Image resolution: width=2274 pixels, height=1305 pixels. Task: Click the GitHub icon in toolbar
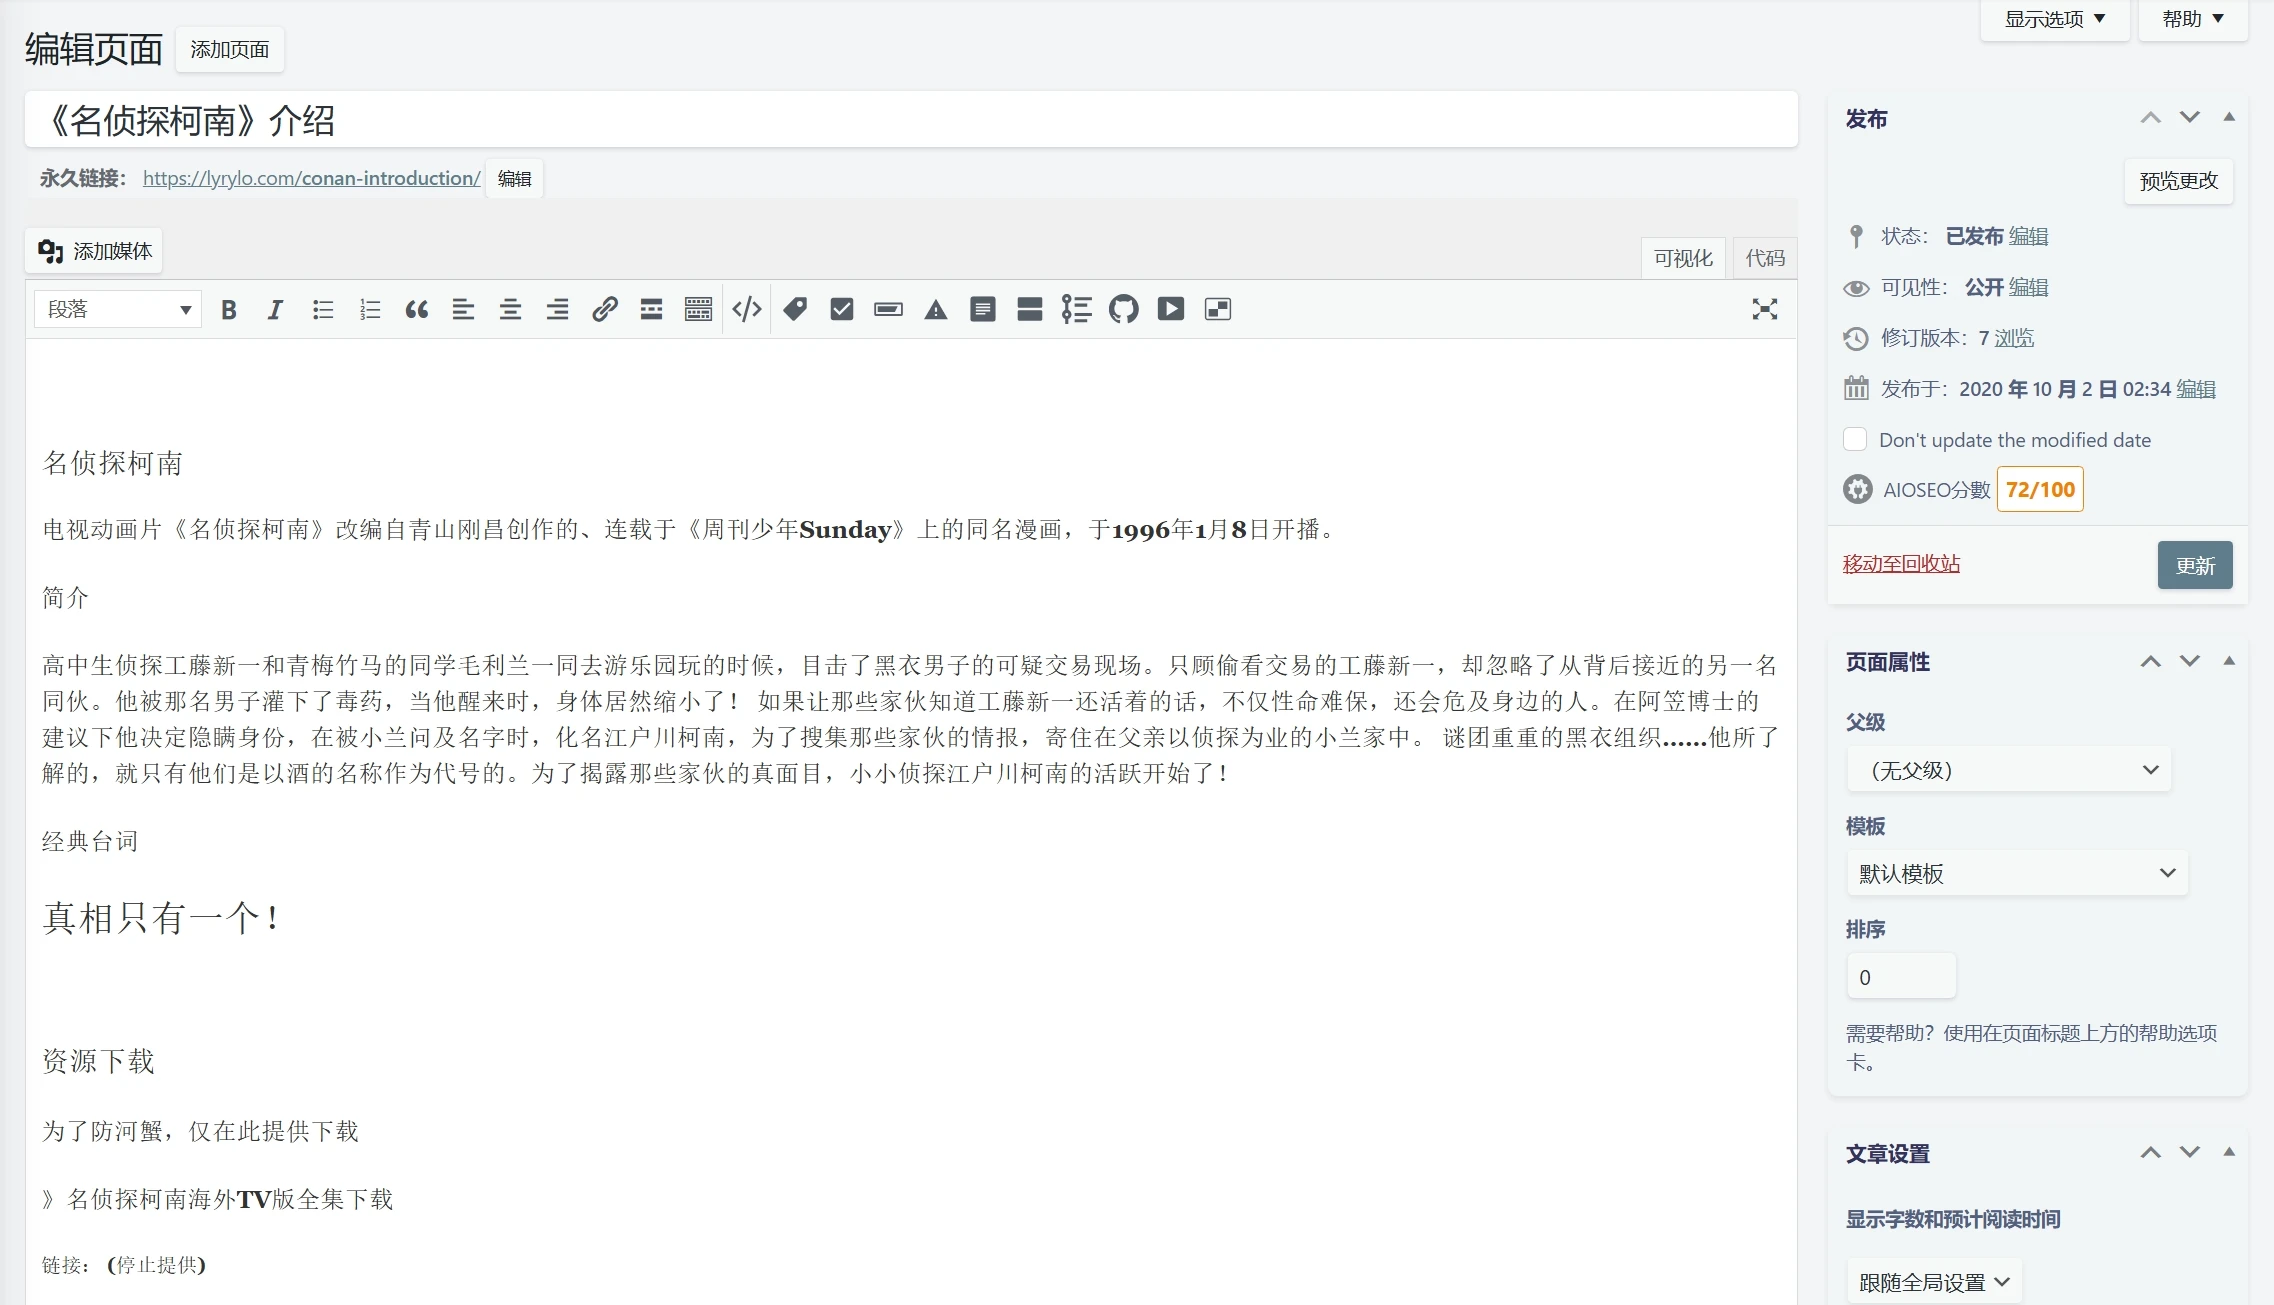pyautogui.click(x=1123, y=309)
